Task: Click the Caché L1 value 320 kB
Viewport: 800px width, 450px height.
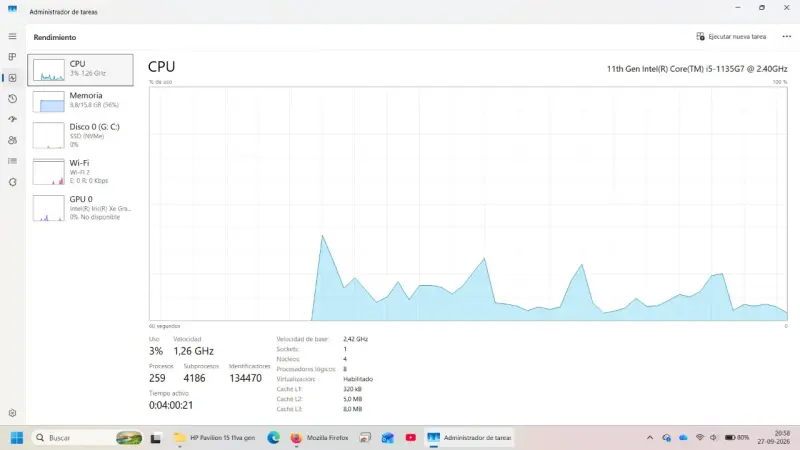Action: (x=353, y=389)
